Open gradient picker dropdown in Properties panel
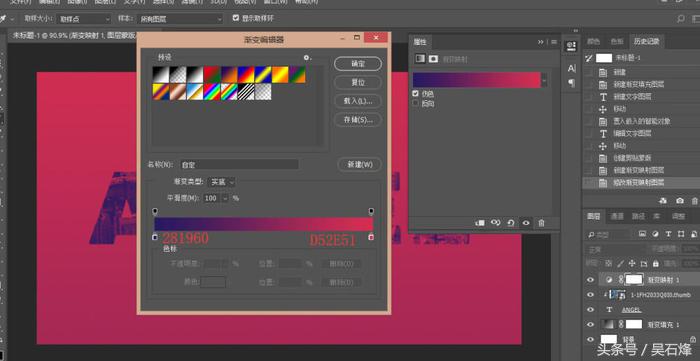 click(x=544, y=80)
